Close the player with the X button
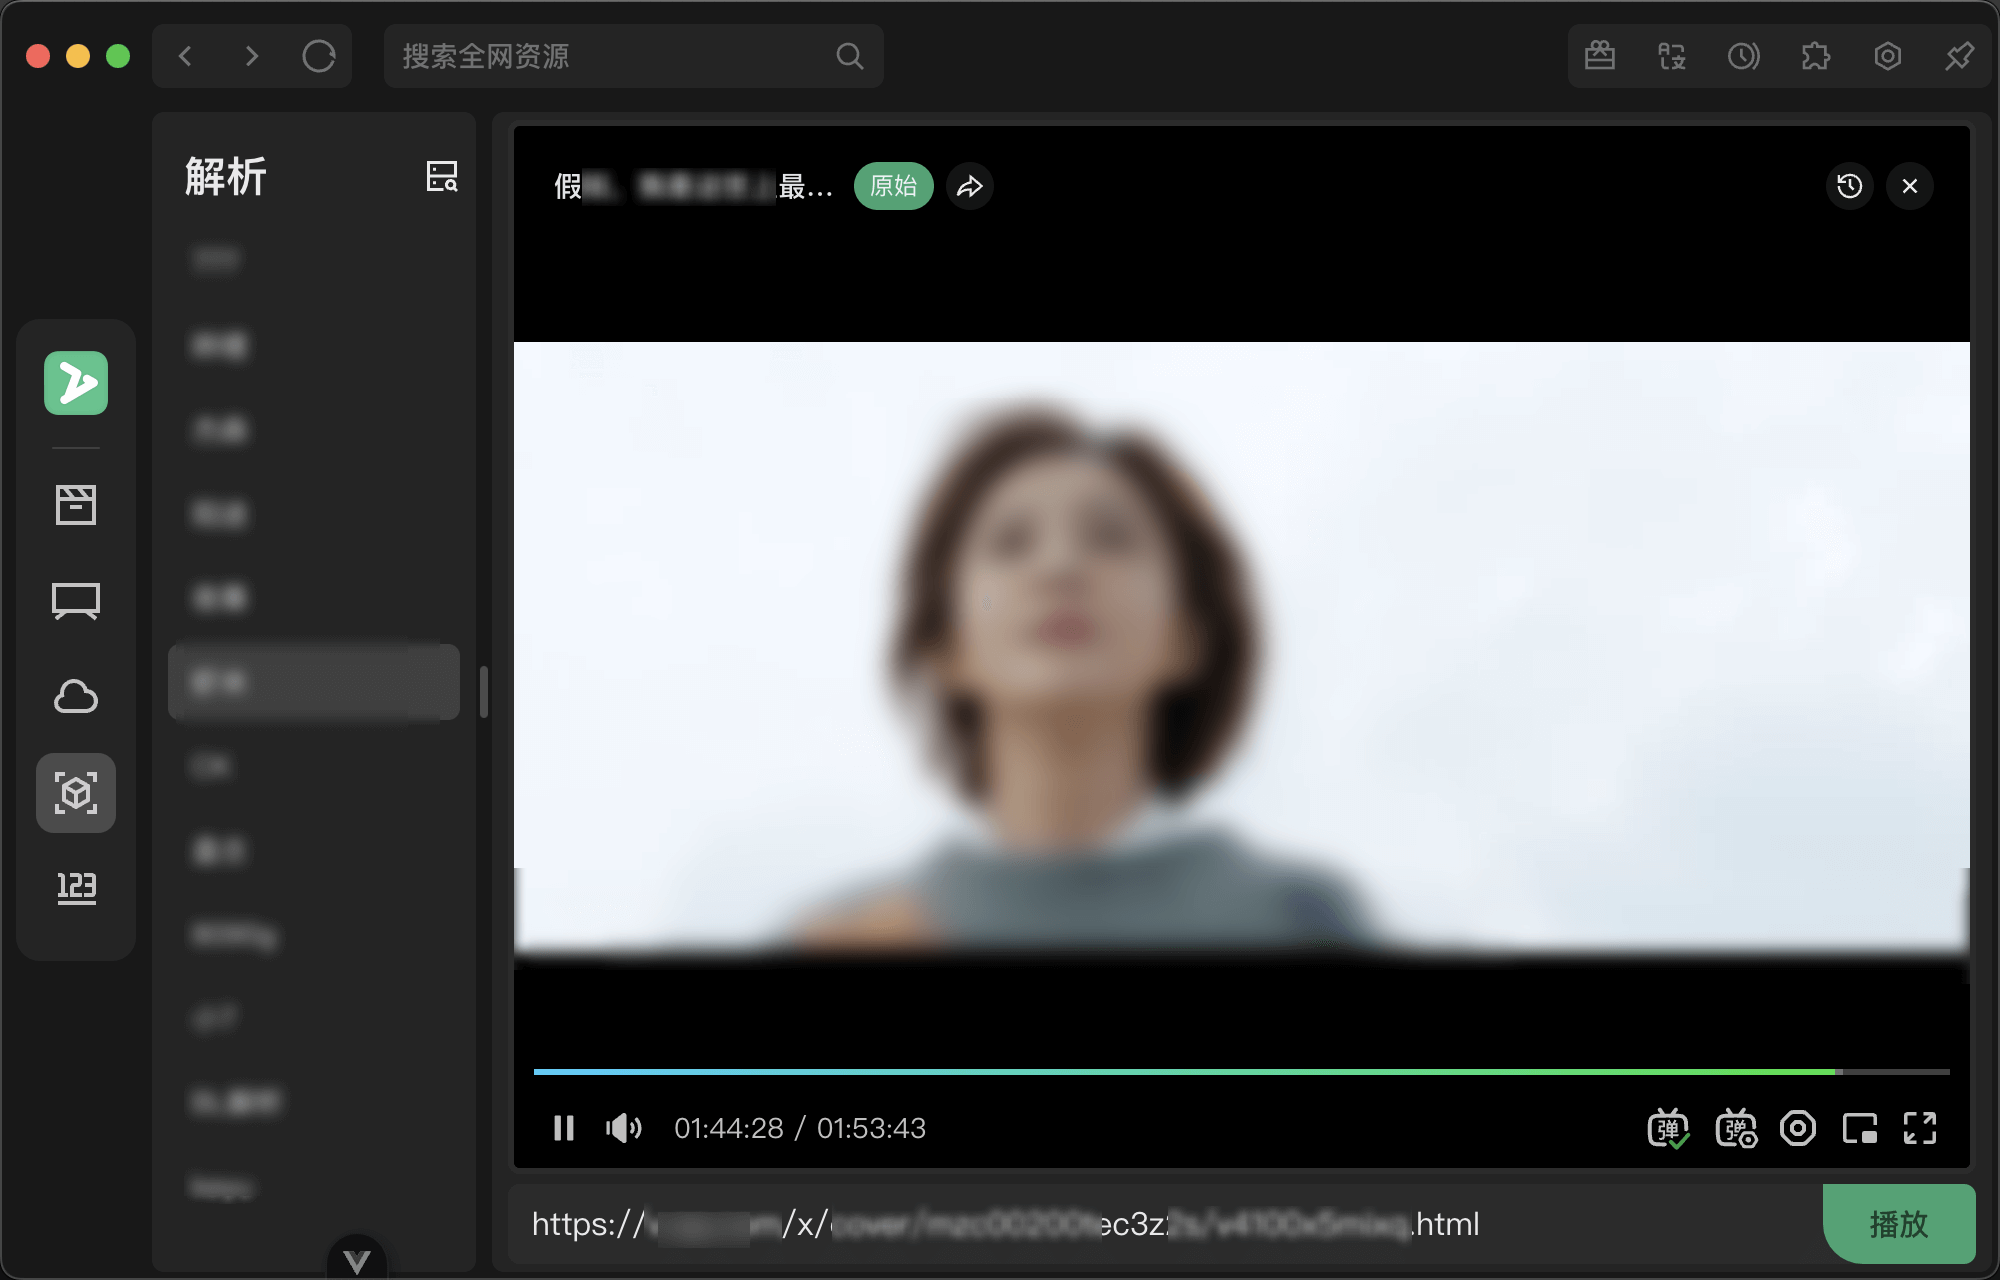The width and height of the screenshot is (2000, 1280). 1910,186
